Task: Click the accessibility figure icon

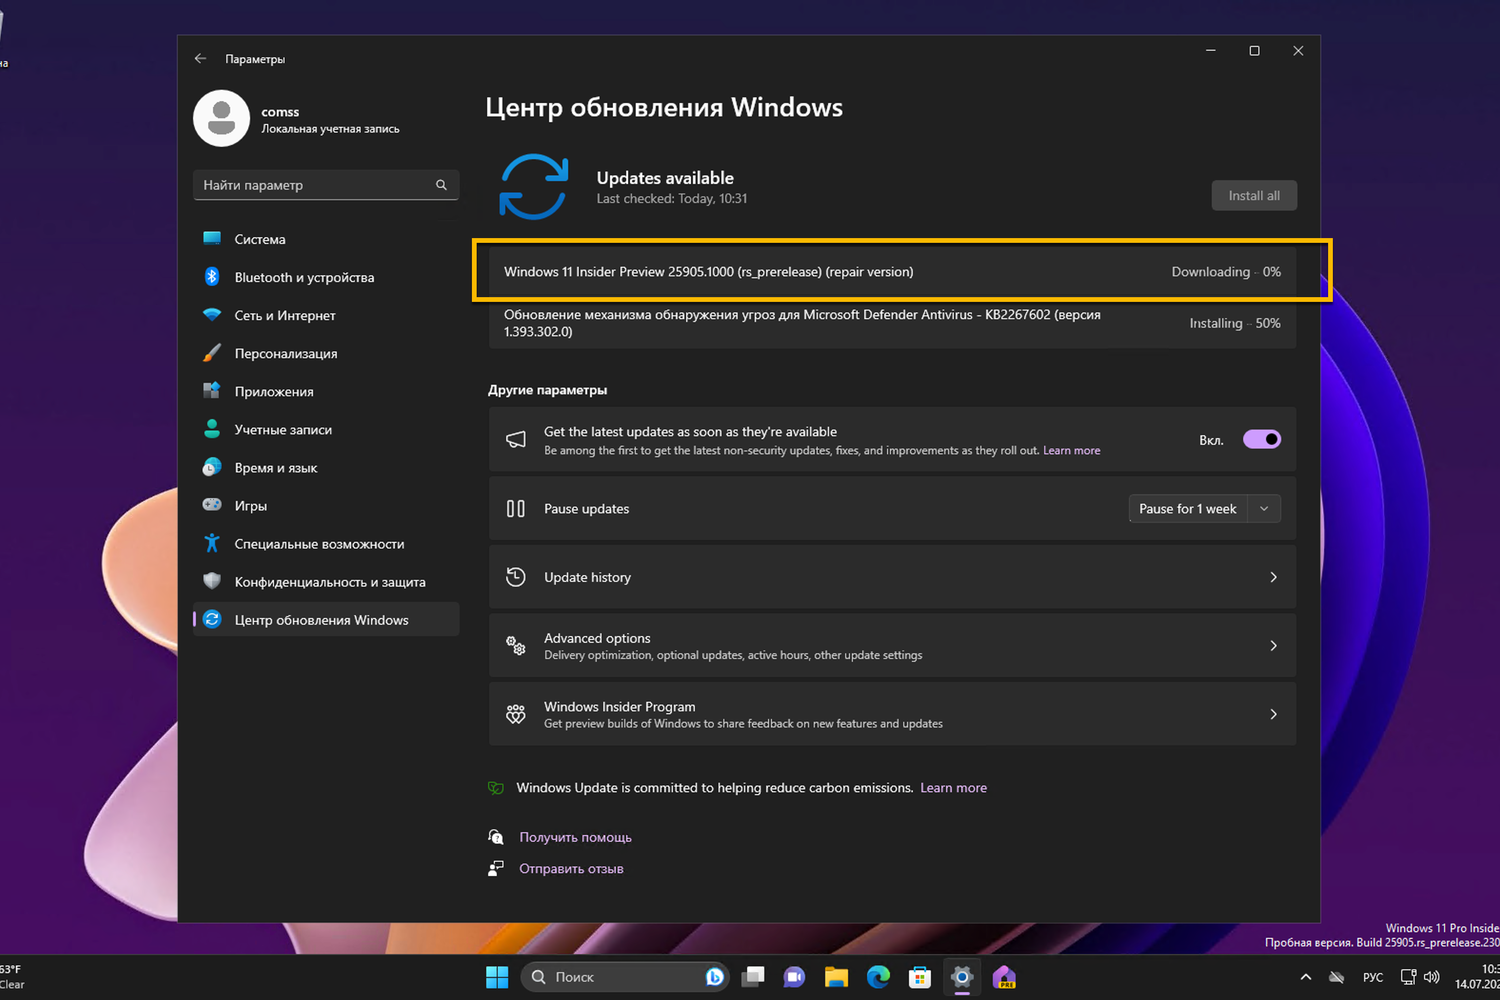Action: point(212,543)
